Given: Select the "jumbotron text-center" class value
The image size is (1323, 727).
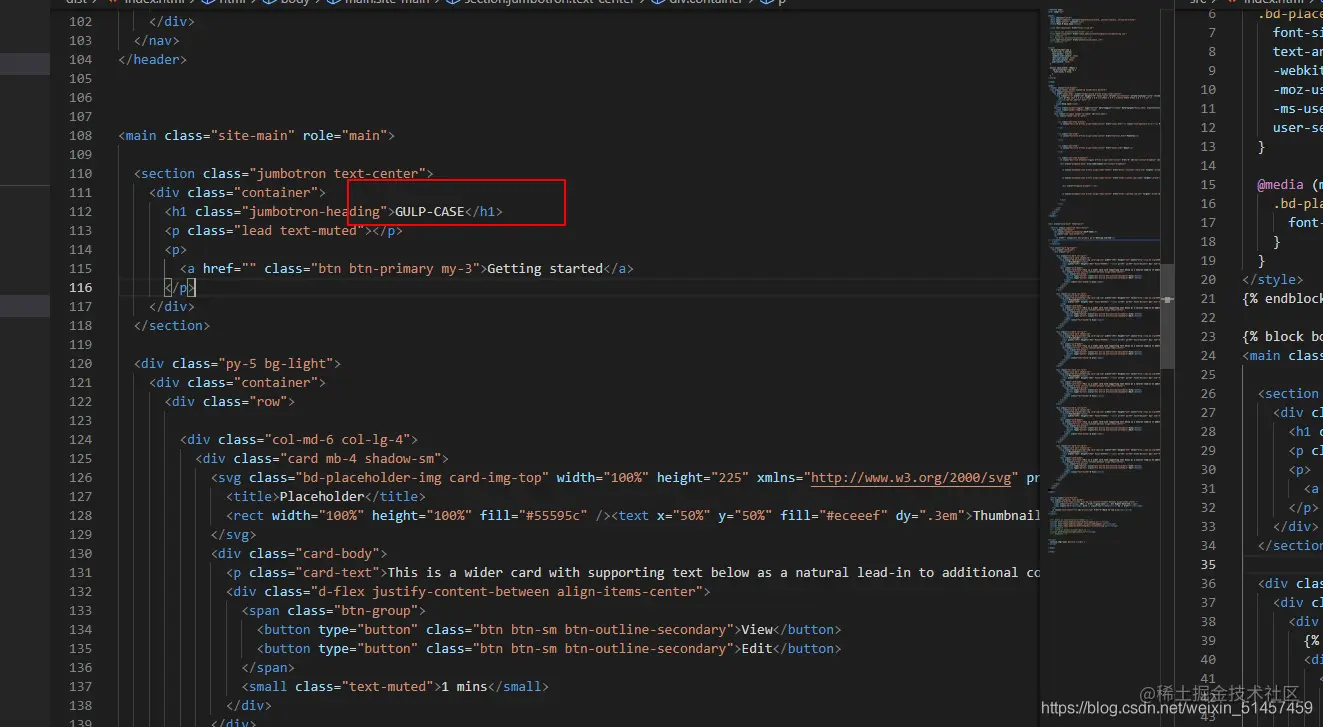Looking at the screenshot, I should point(341,174).
